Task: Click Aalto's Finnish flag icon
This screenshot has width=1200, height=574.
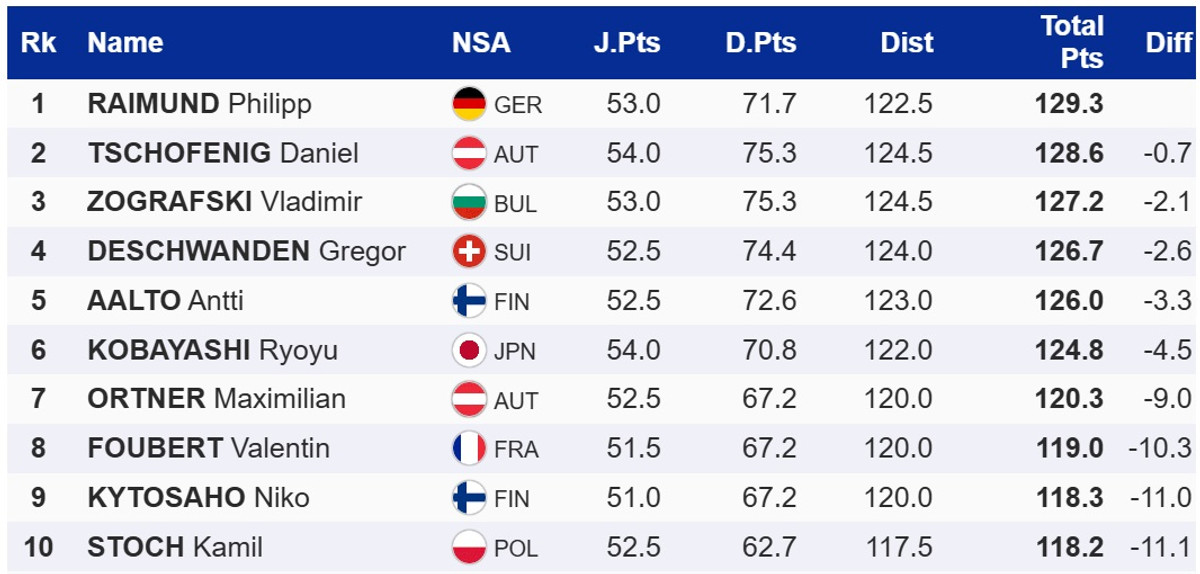Action: (469, 300)
